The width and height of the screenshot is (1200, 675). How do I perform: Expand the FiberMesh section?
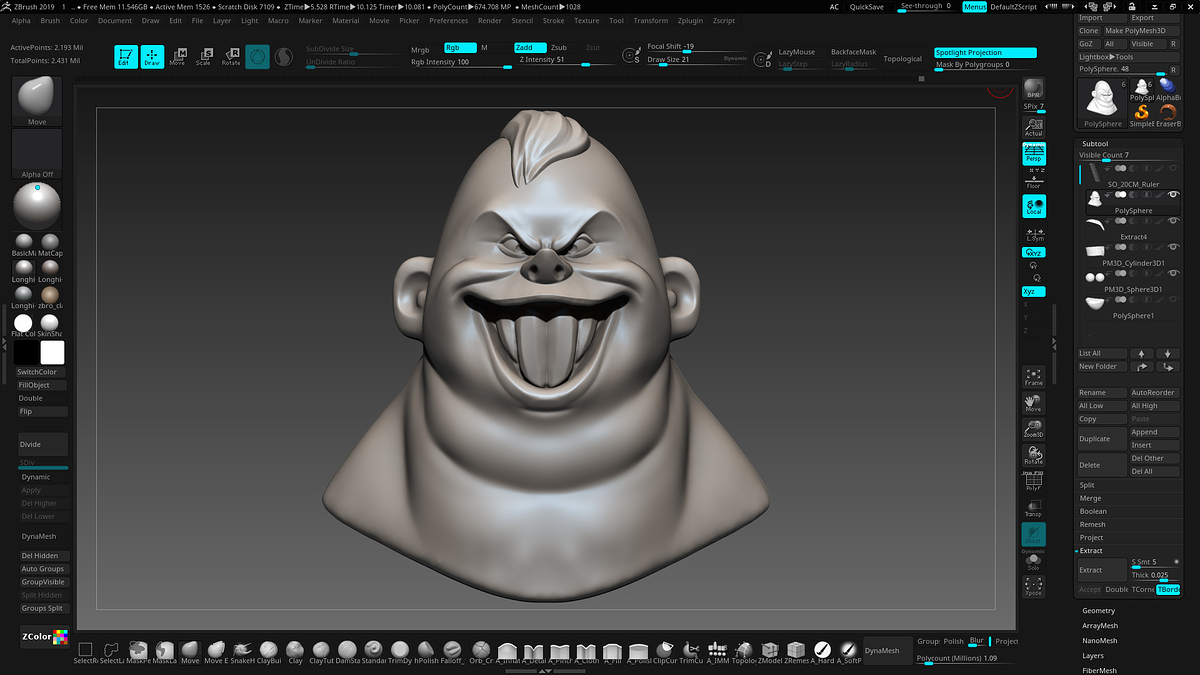click(x=1099, y=670)
